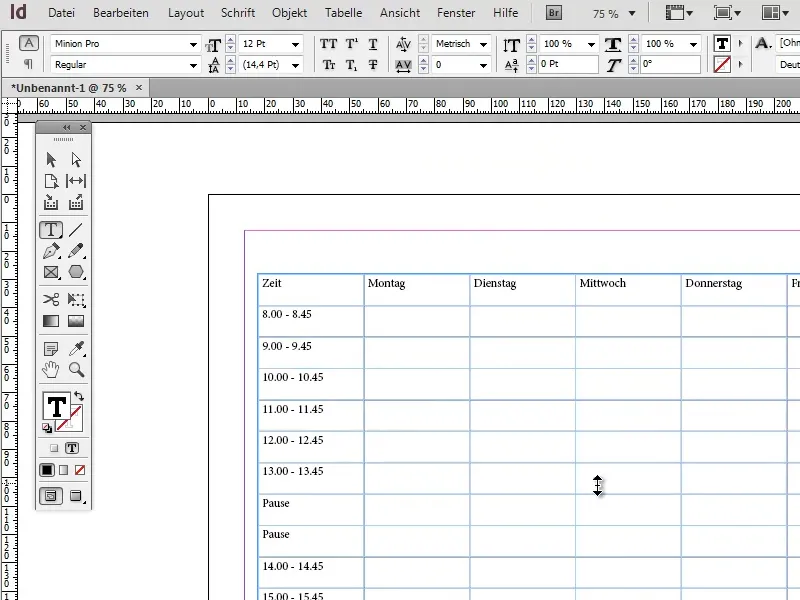Select the Hand tool
Screen dimensions: 800x600
tap(51, 369)
